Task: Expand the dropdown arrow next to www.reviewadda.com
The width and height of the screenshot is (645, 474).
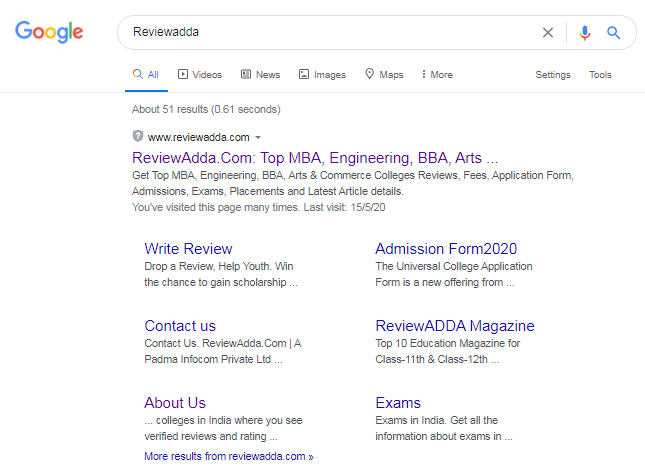Action: [x=258, y=137]
